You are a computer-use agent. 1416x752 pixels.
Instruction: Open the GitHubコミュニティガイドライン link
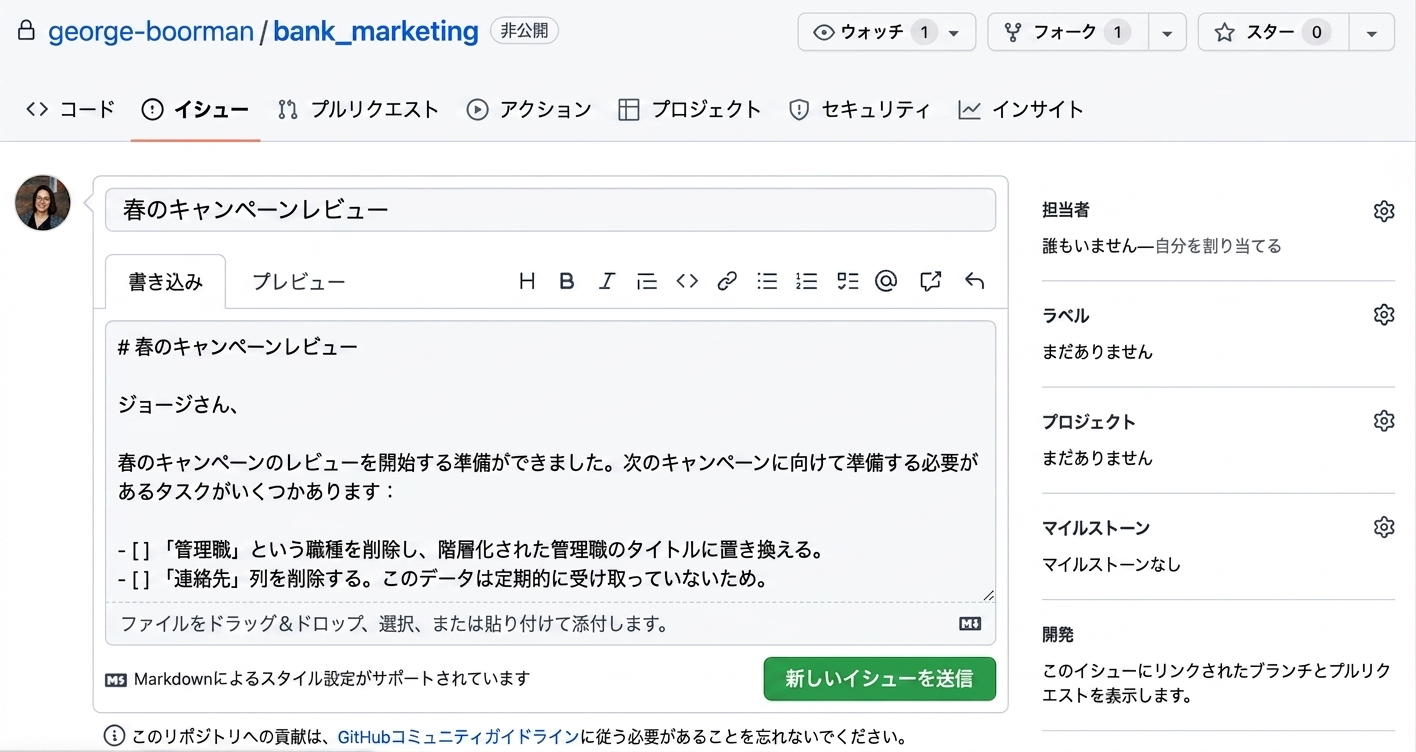[459, 737]
